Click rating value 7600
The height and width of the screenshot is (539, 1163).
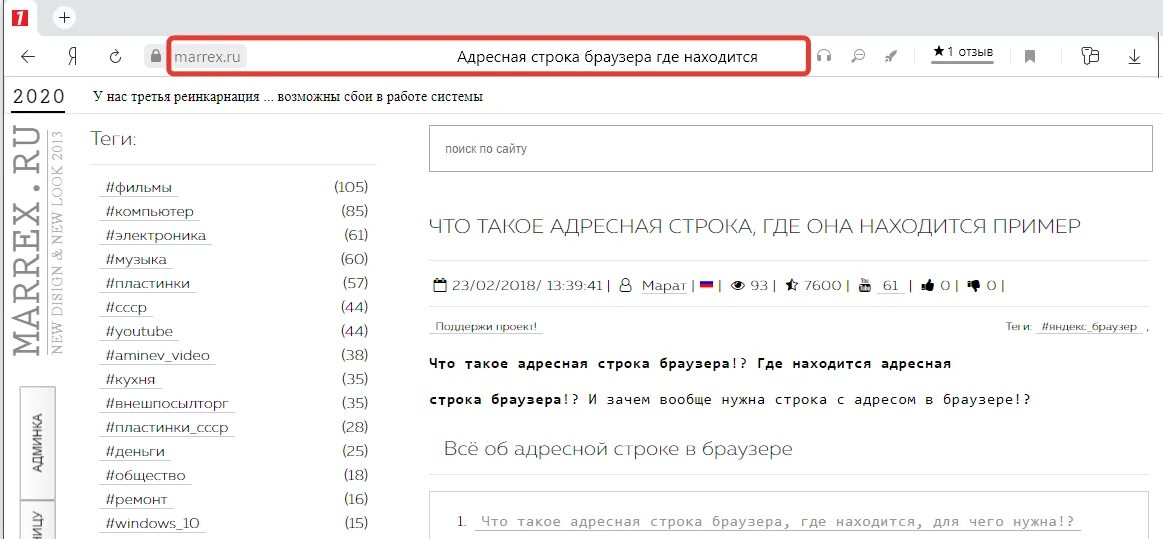pyautogui.click(x=822, y=285)
